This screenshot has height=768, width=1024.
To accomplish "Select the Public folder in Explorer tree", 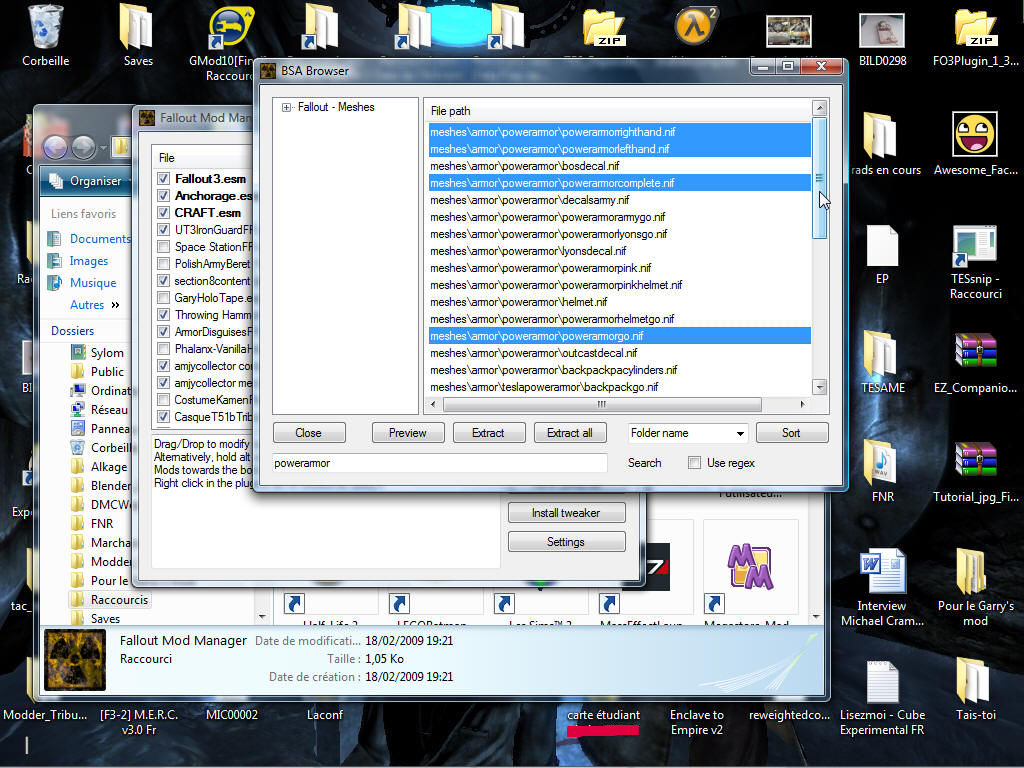I will (x=107, y=372).
